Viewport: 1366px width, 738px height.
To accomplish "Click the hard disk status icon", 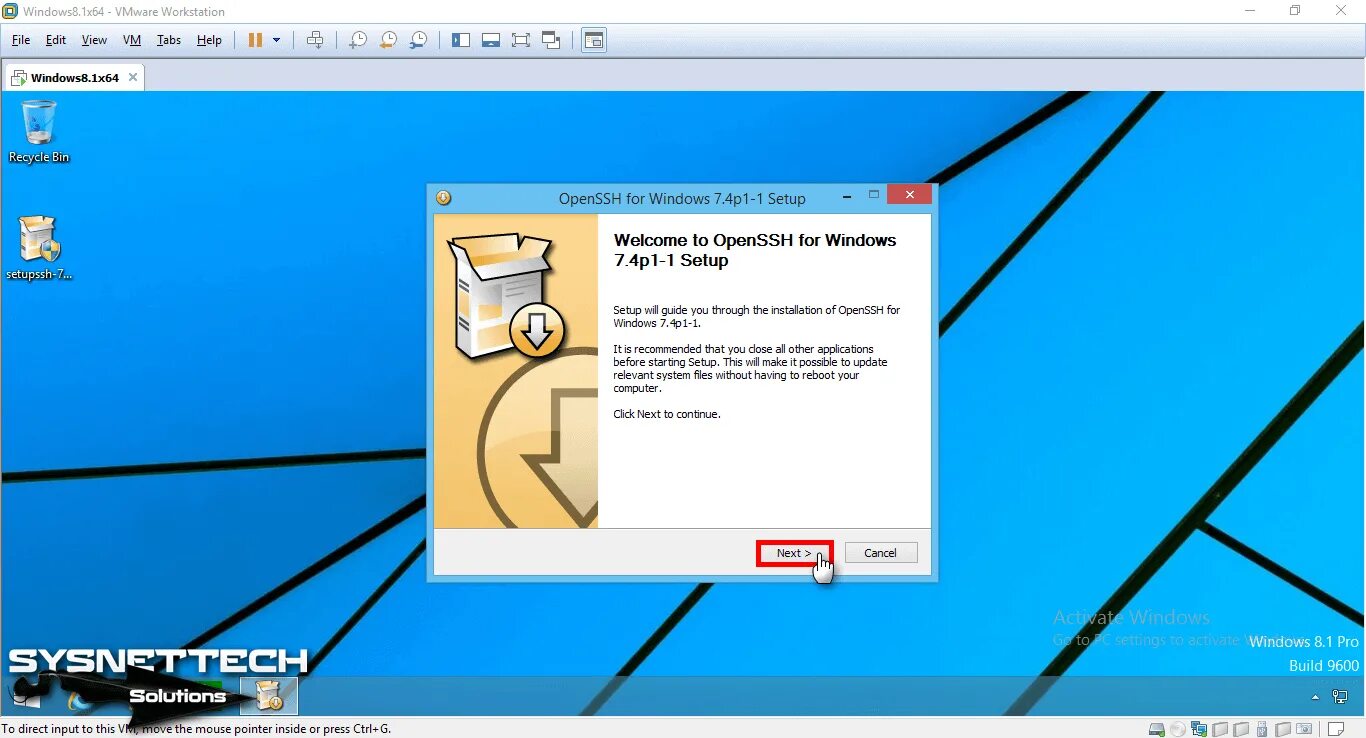I will 1157,729.
